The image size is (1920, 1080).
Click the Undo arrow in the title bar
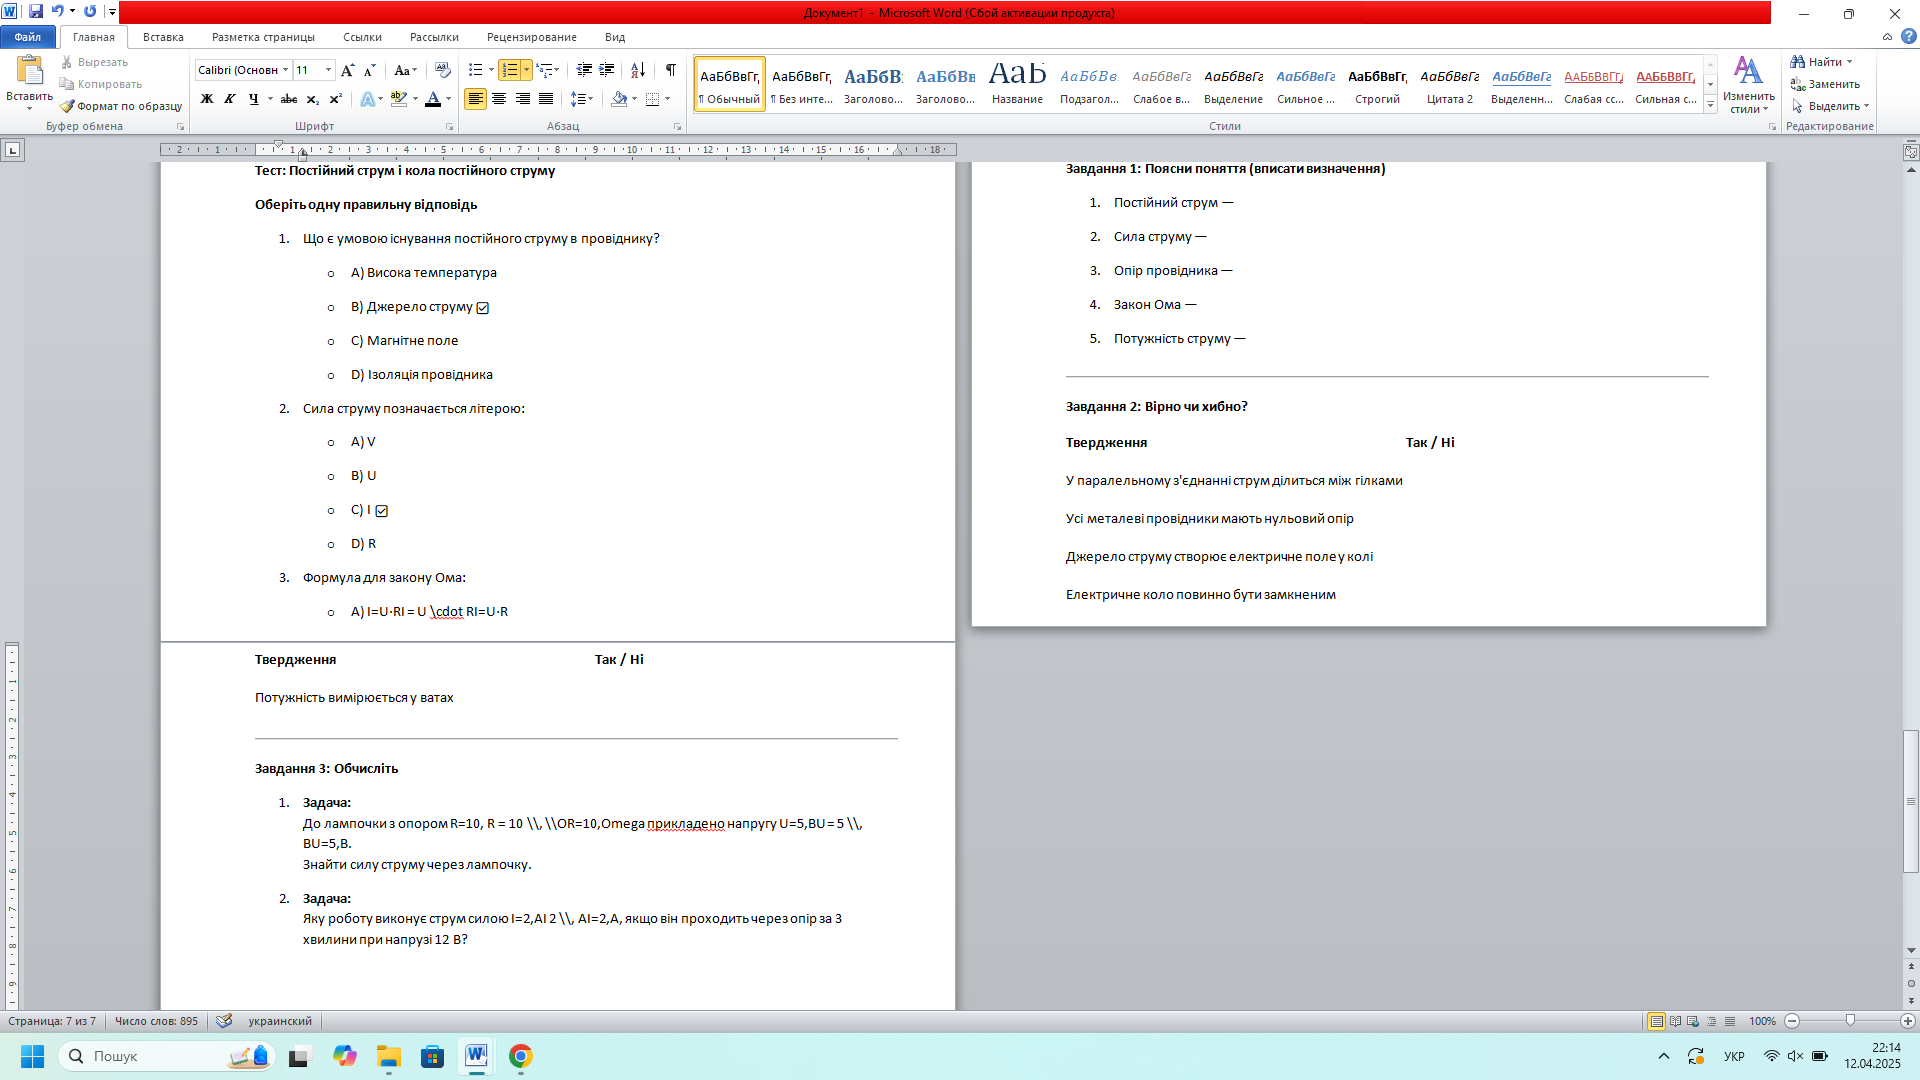(57, 12)
